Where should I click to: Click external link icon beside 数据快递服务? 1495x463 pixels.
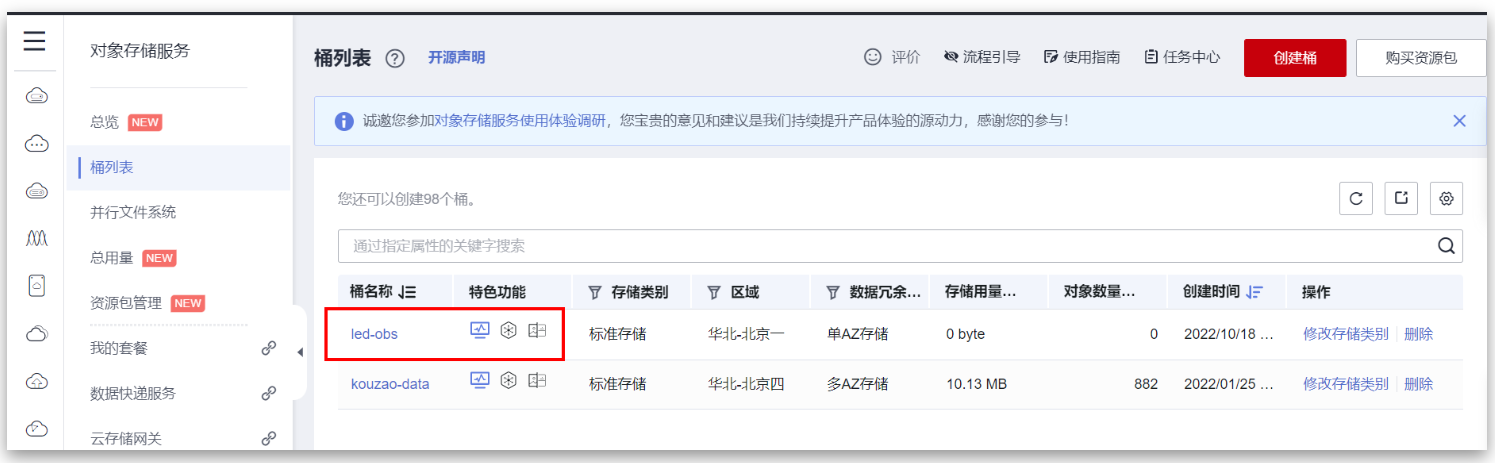(268, 393)
